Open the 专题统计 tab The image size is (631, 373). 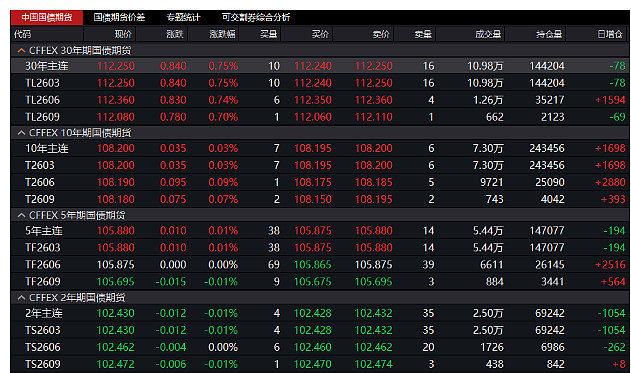[183, 17]
